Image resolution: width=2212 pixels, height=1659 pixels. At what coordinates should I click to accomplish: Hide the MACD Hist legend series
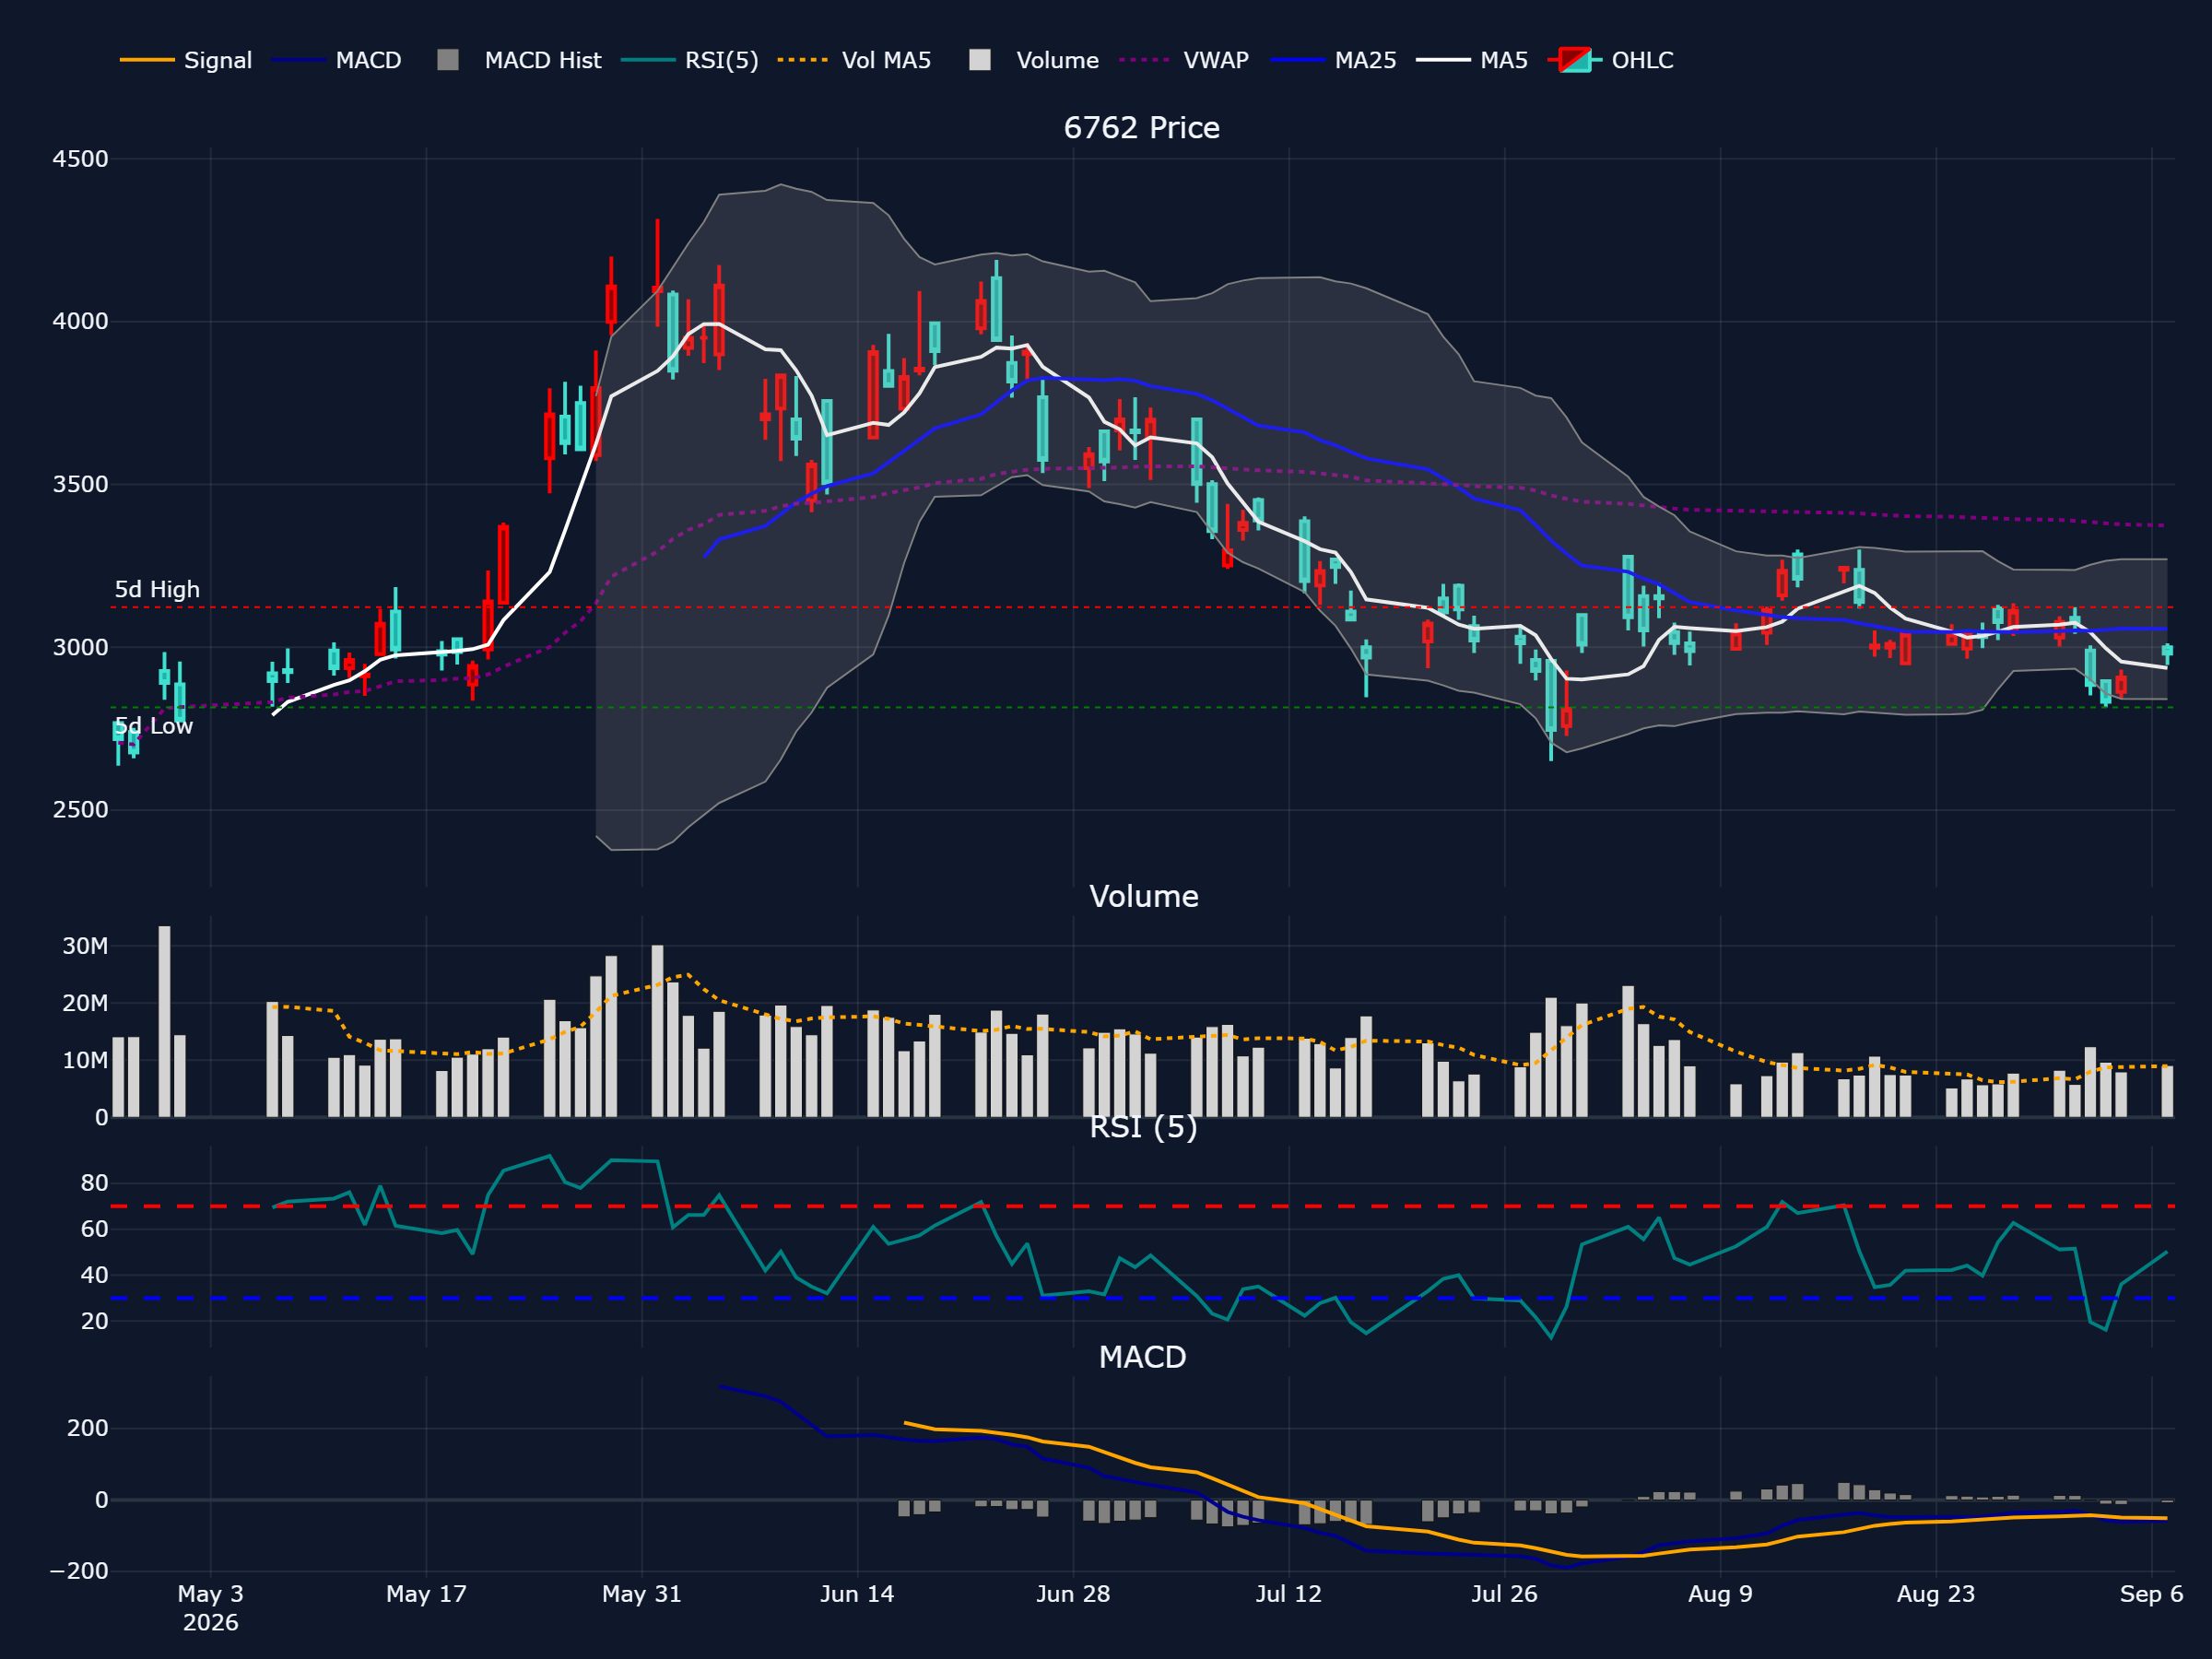(x=519, y=60)
